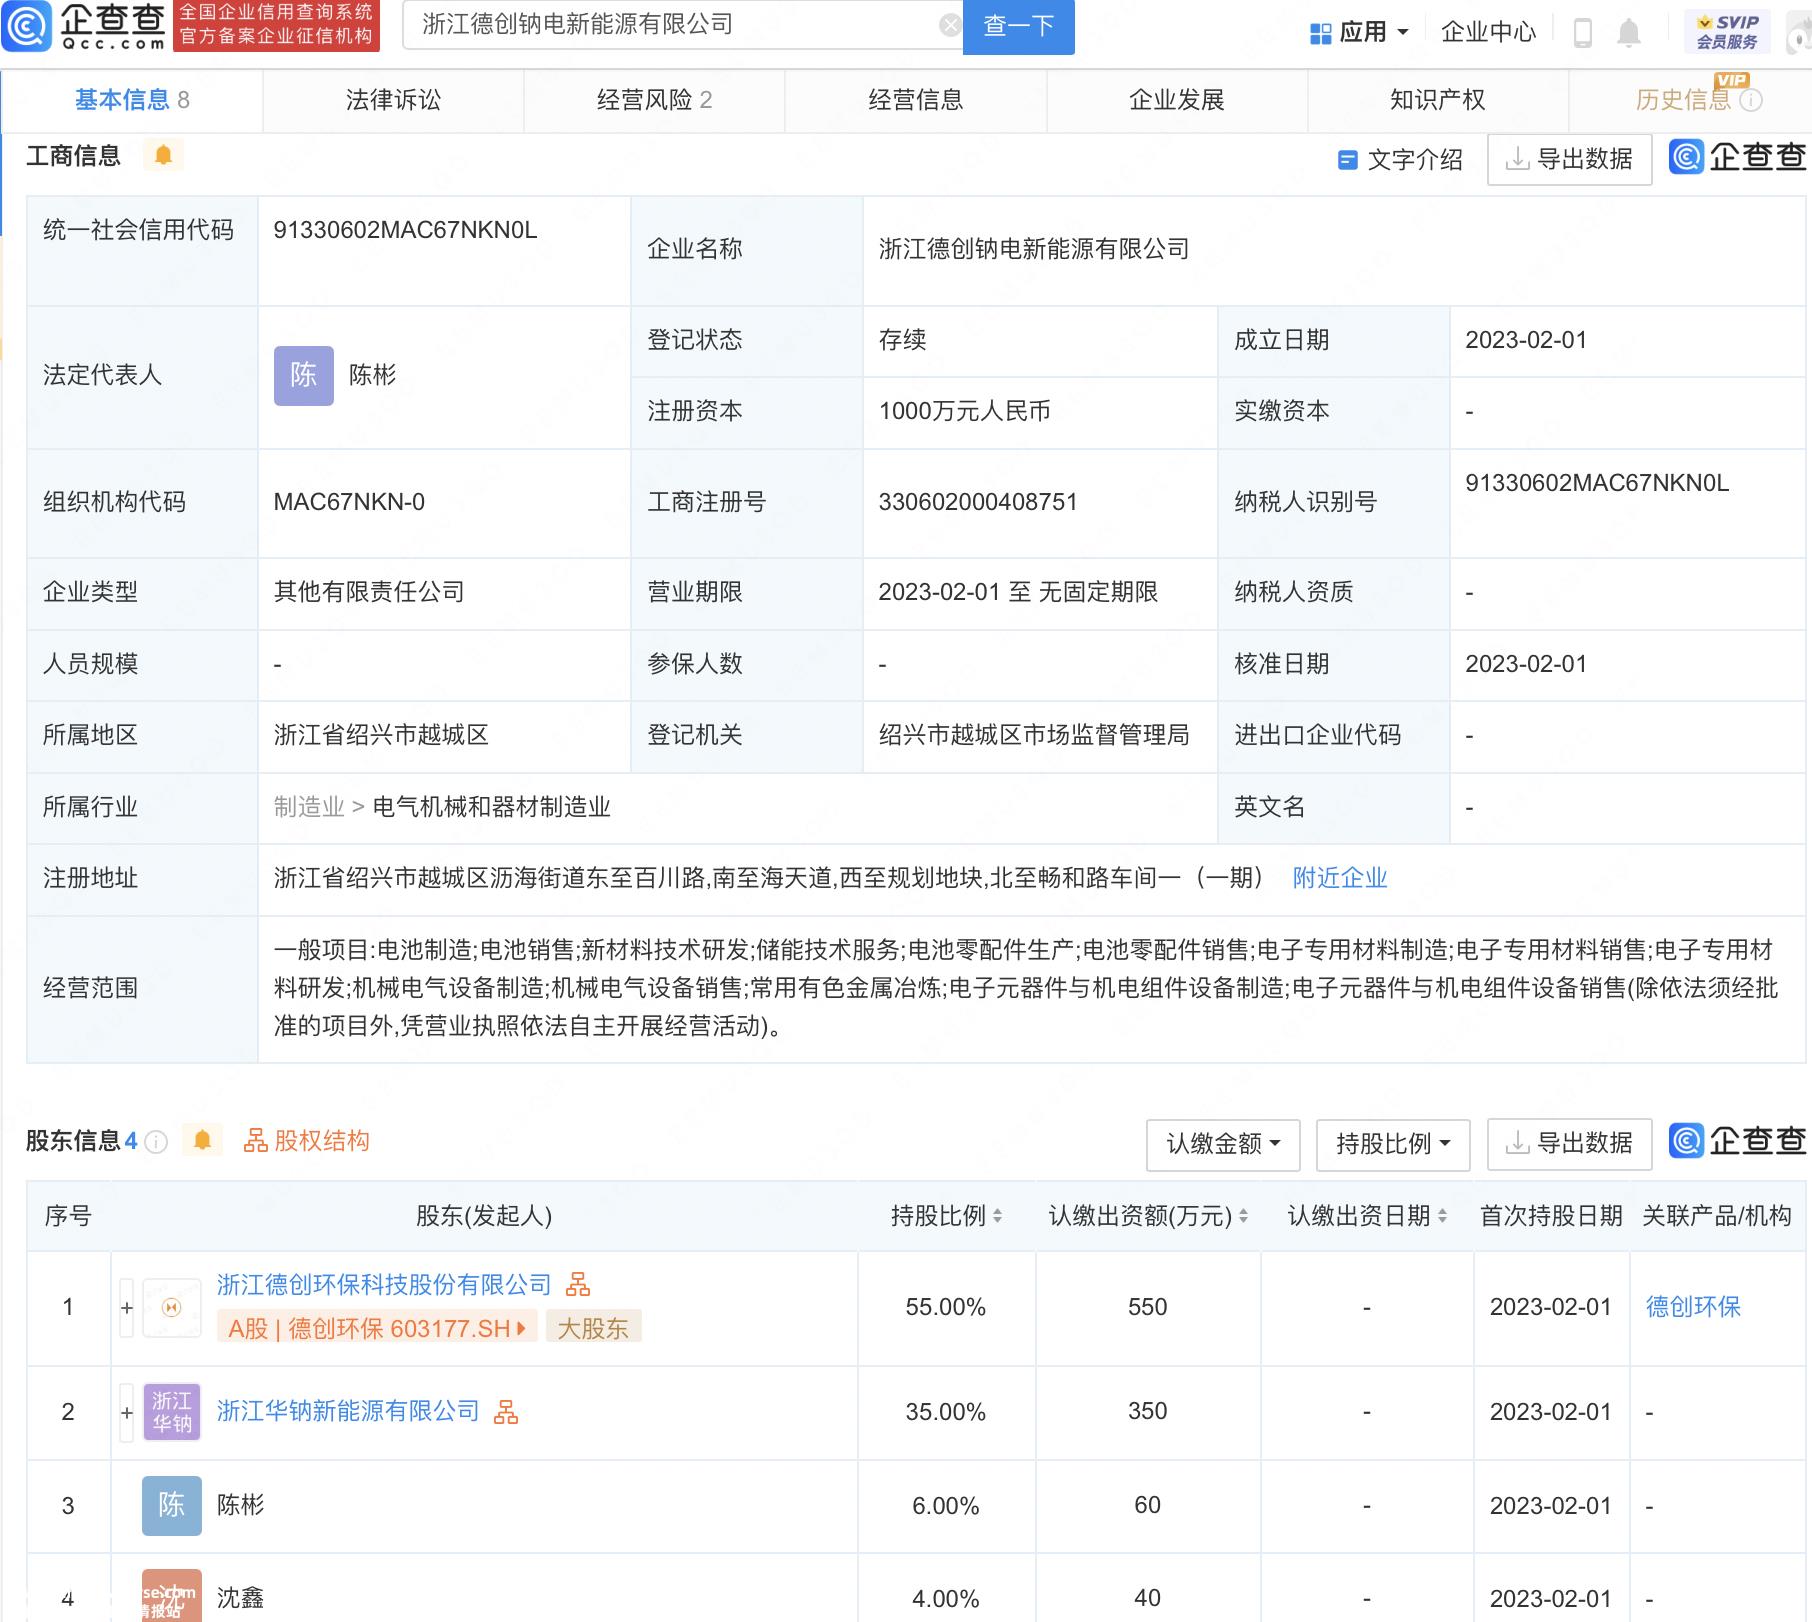1812x1622 pixels.
Task: Expand the 浙江华钠新能源 shareholder row
Action: [x=127, y=1413]
